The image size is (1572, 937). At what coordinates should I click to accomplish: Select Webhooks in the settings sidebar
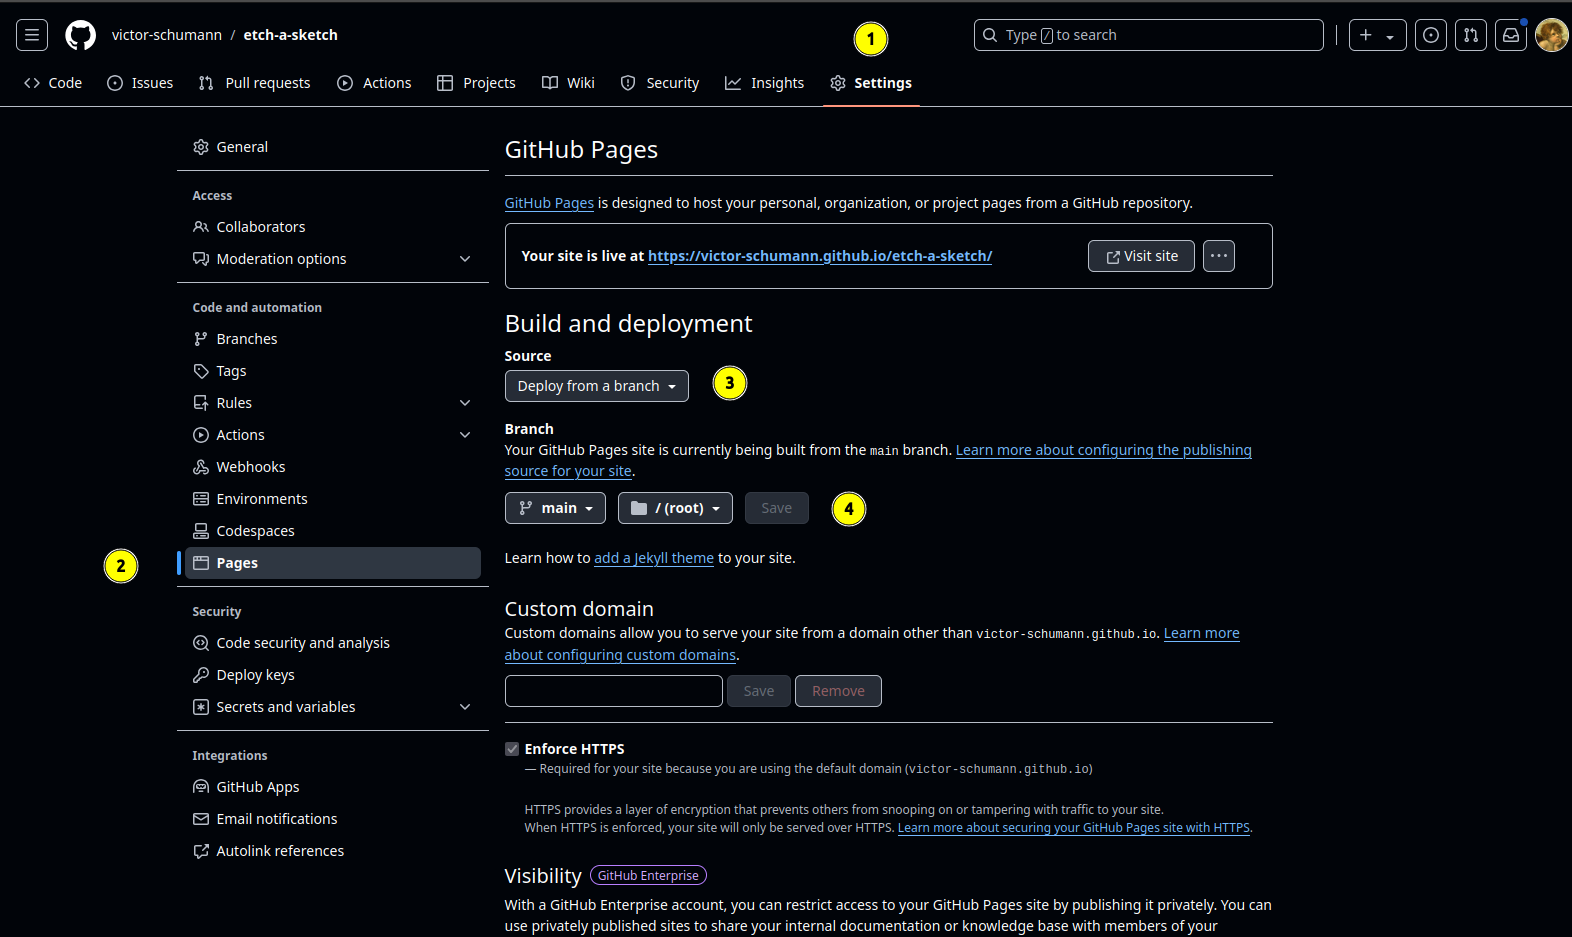coord(251,467)
